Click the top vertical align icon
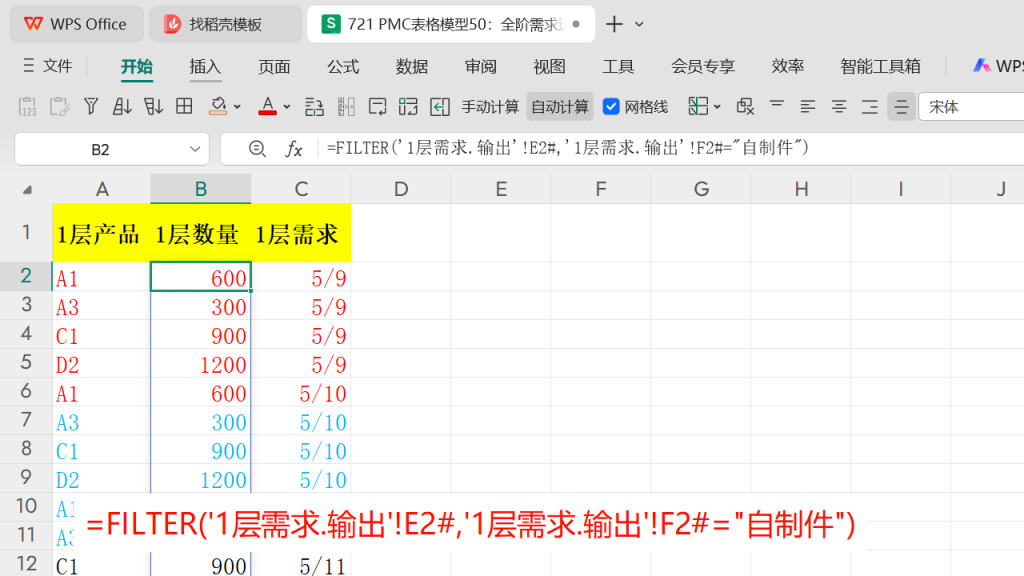This screenshot has height=576, width=1024. (x=776, y=104)
